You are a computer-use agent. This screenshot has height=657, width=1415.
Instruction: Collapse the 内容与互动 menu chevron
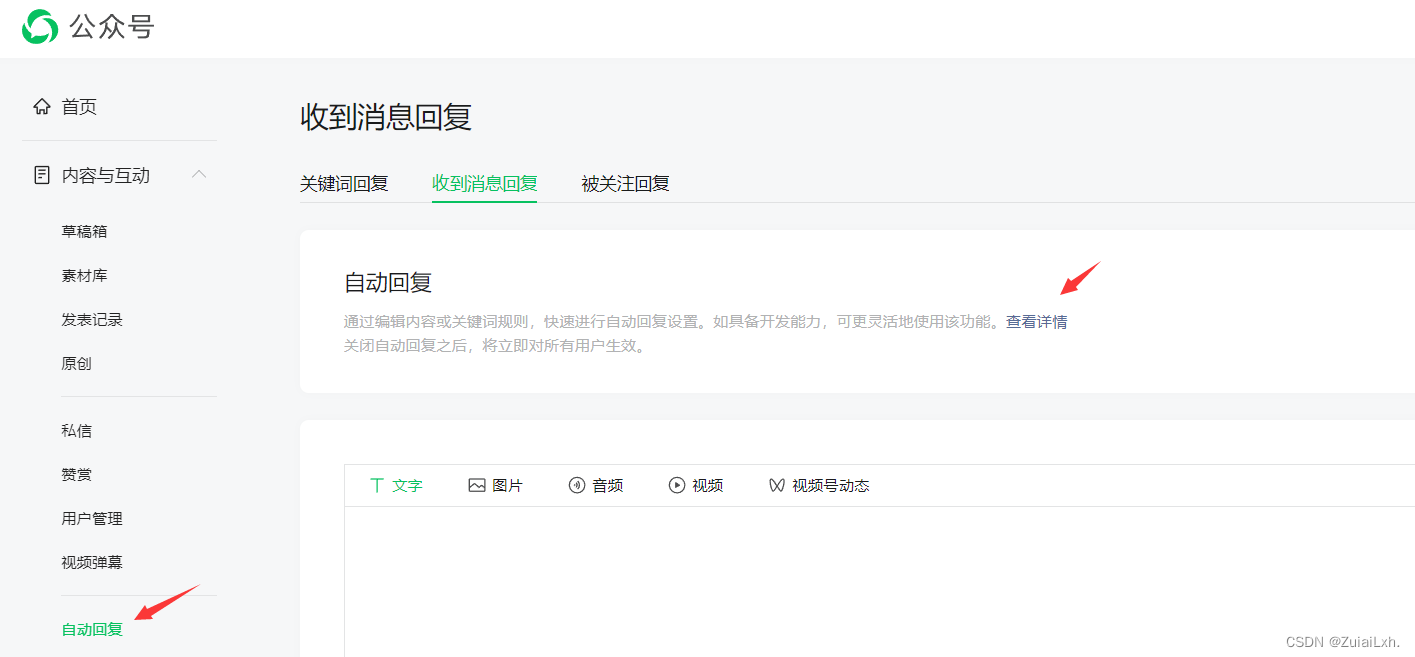click(199, 174)
